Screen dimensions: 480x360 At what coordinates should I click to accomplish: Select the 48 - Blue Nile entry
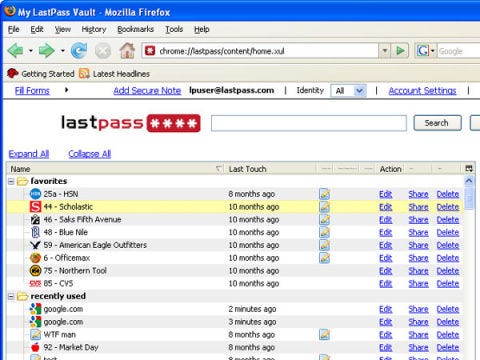(235, 232)
